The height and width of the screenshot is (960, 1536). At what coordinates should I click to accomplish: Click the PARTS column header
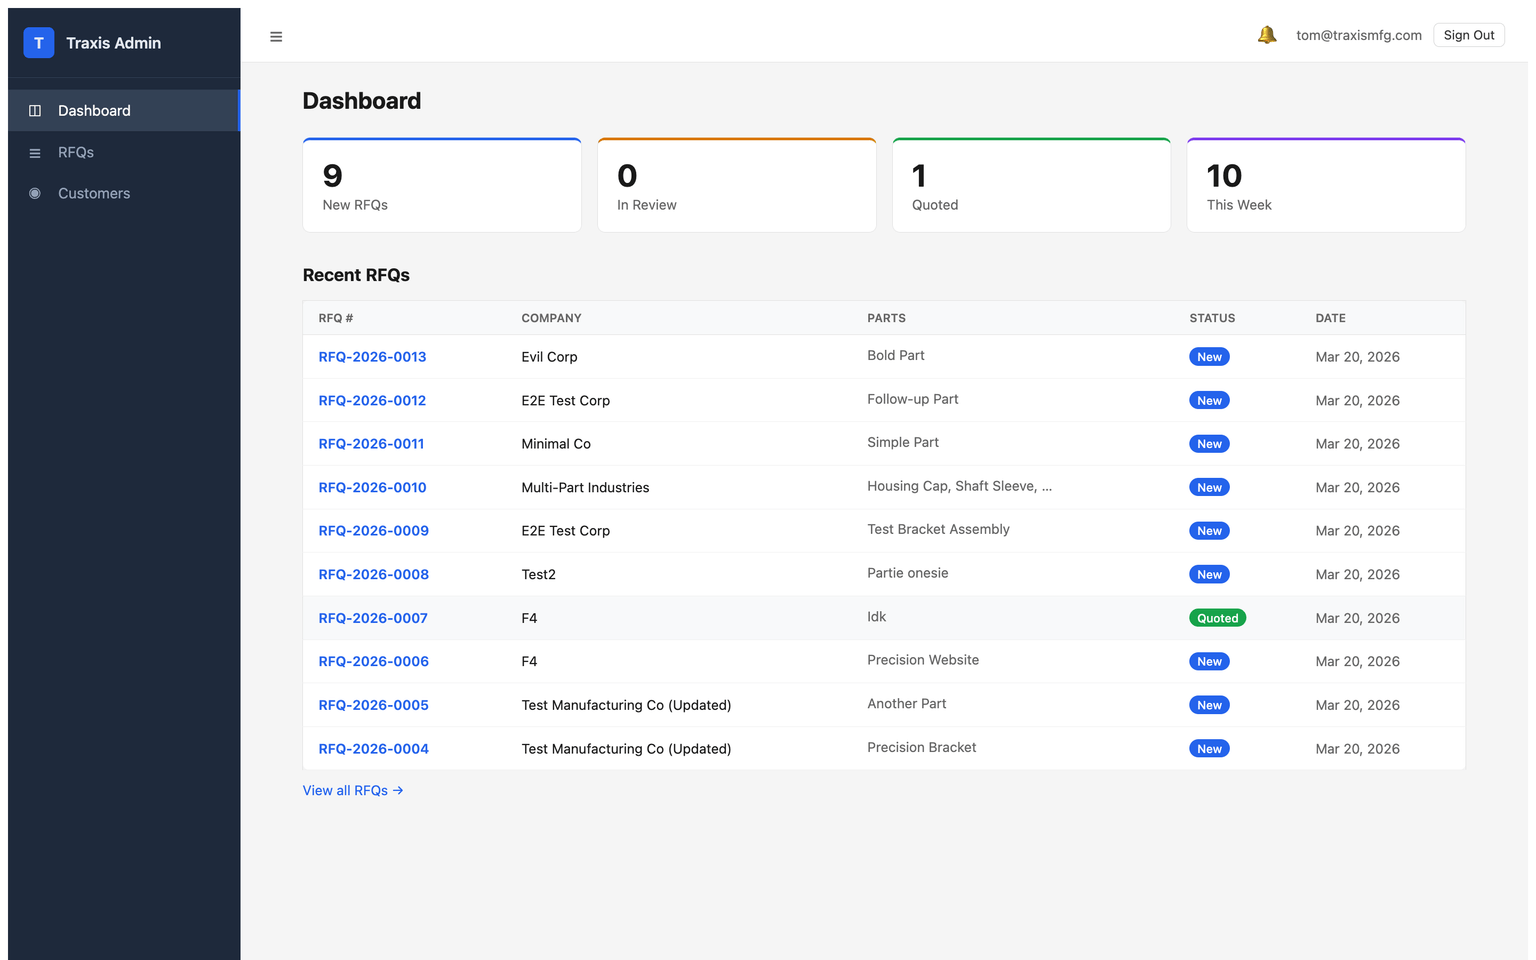(x=886, y=319)
